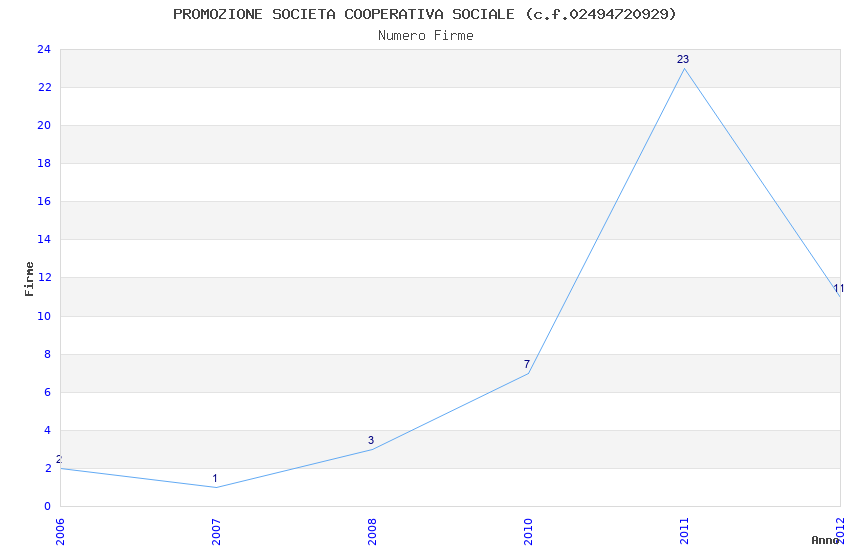Click the x-axis year label 2010
The height and width of the screenshot is (550, 850).
(528, 532)
